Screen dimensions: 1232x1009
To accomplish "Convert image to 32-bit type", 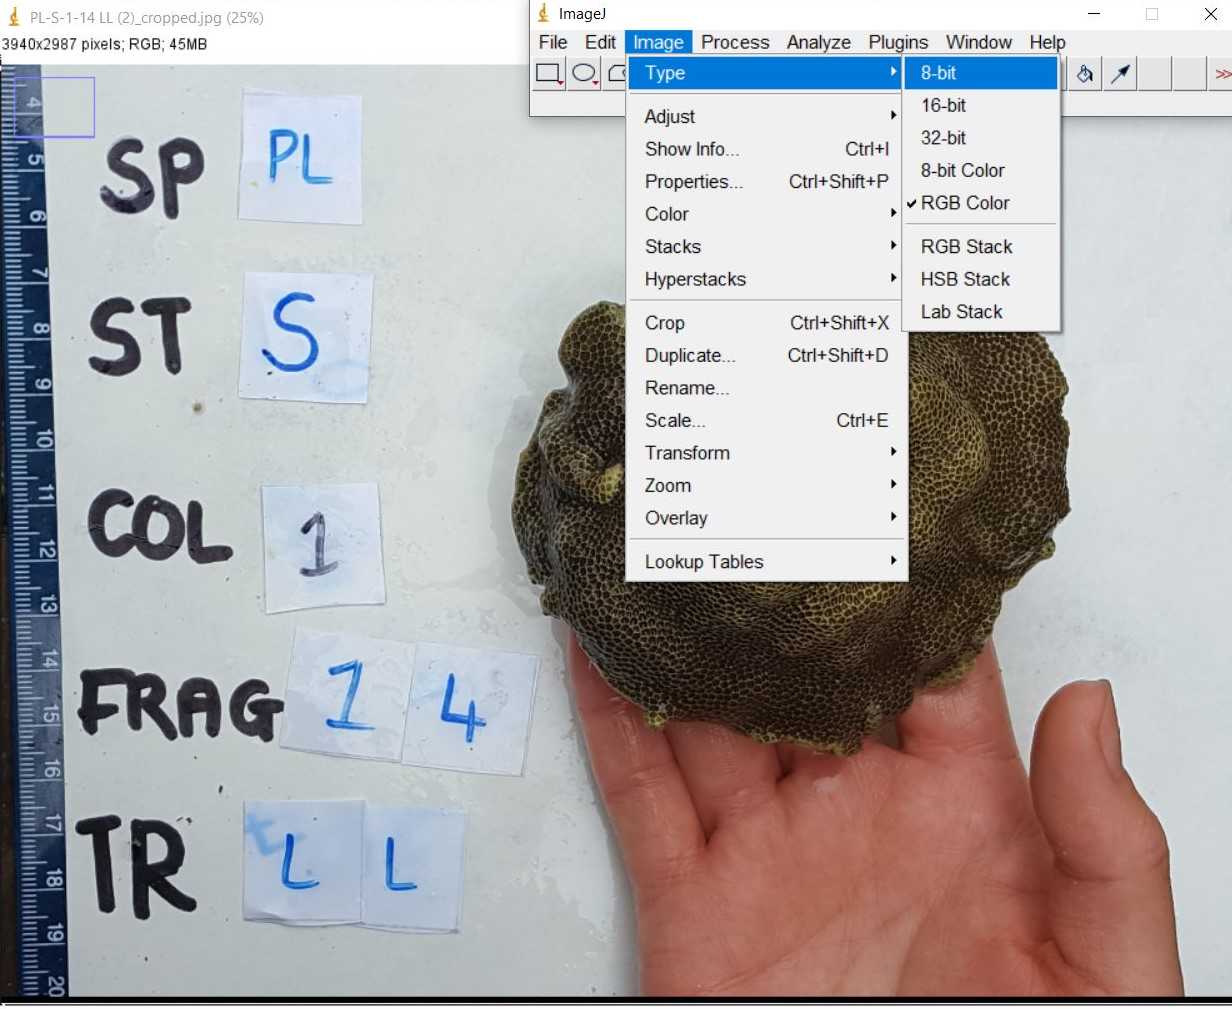I will [x=980, y=138].
